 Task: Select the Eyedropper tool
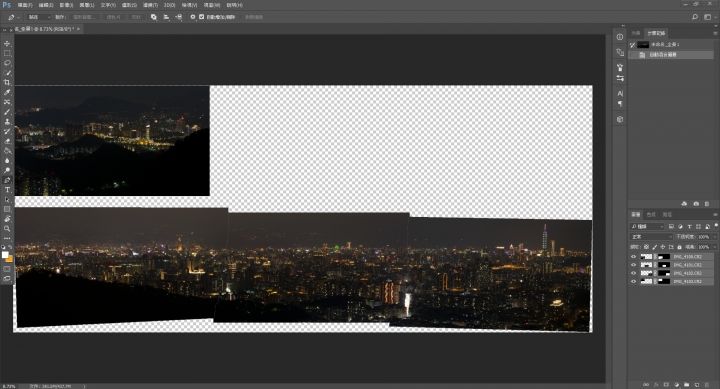pyautogui.click(x=7, y=92)
